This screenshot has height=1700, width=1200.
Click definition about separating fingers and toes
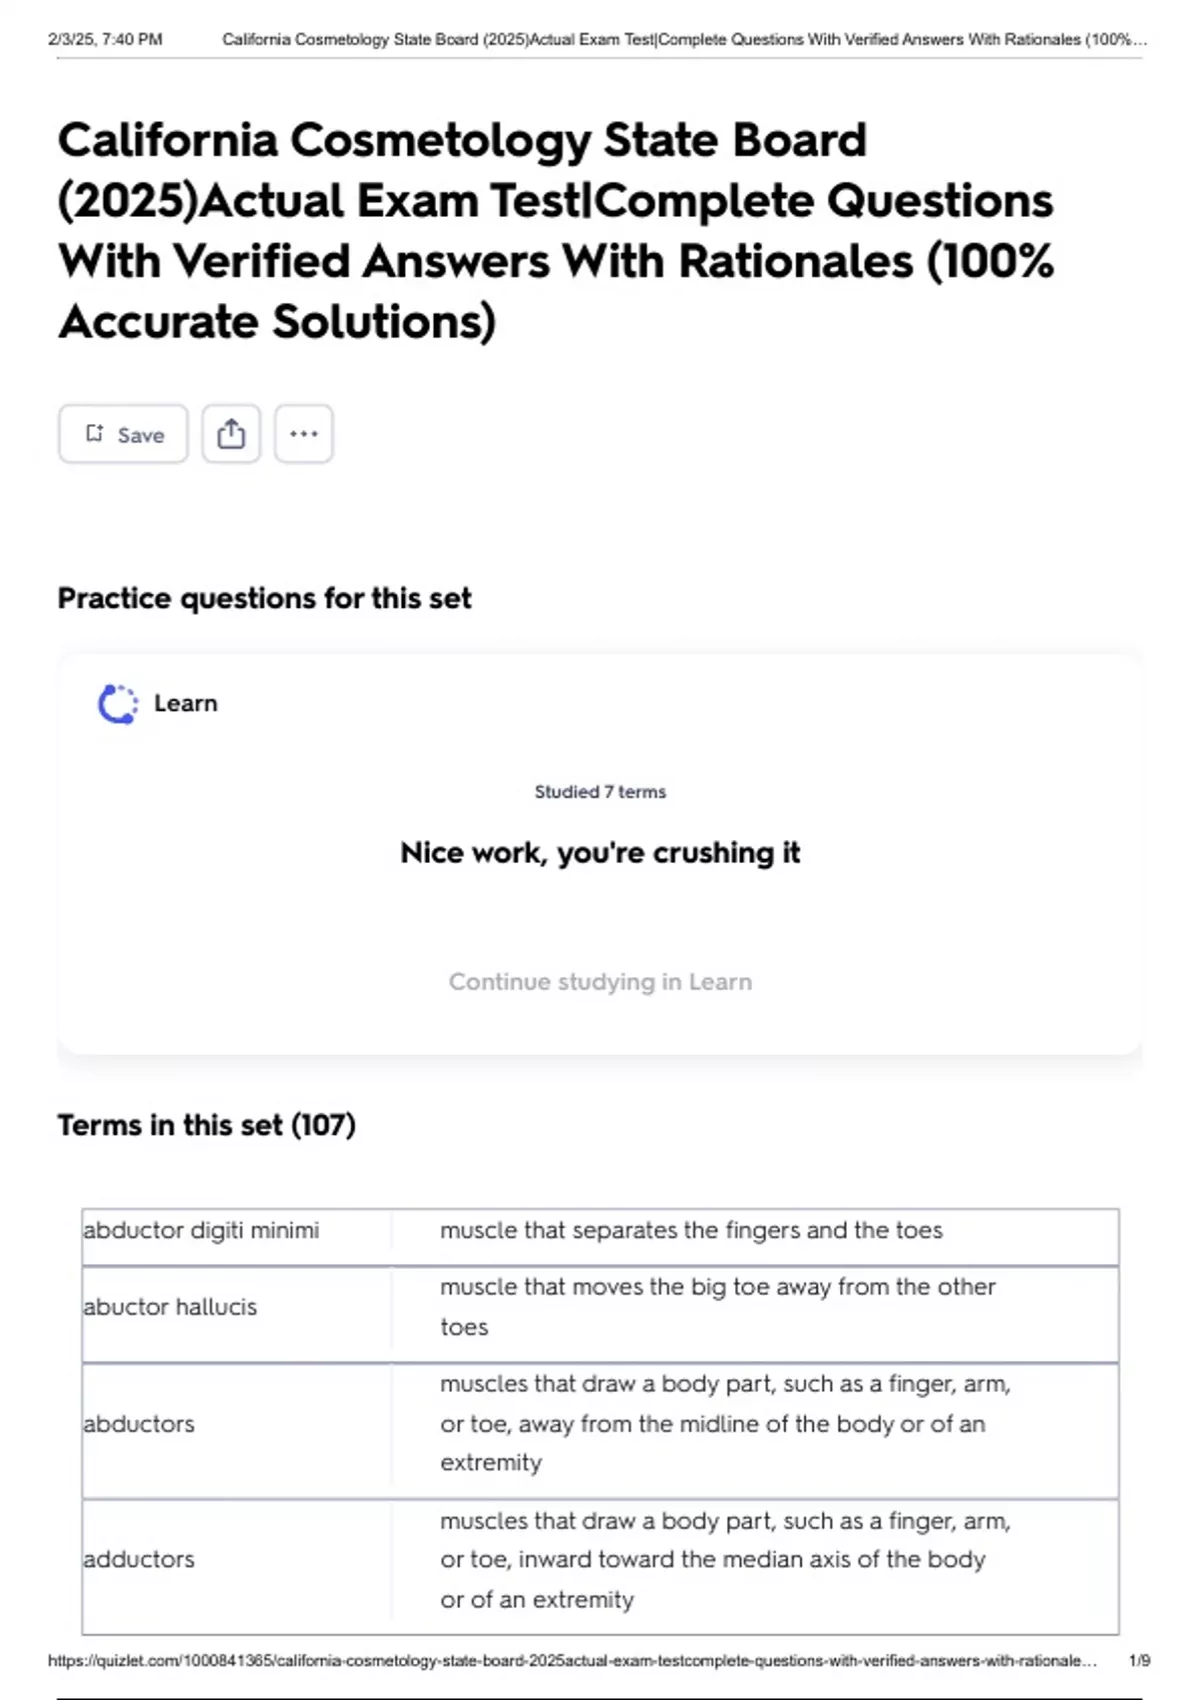click(691, 1231)
